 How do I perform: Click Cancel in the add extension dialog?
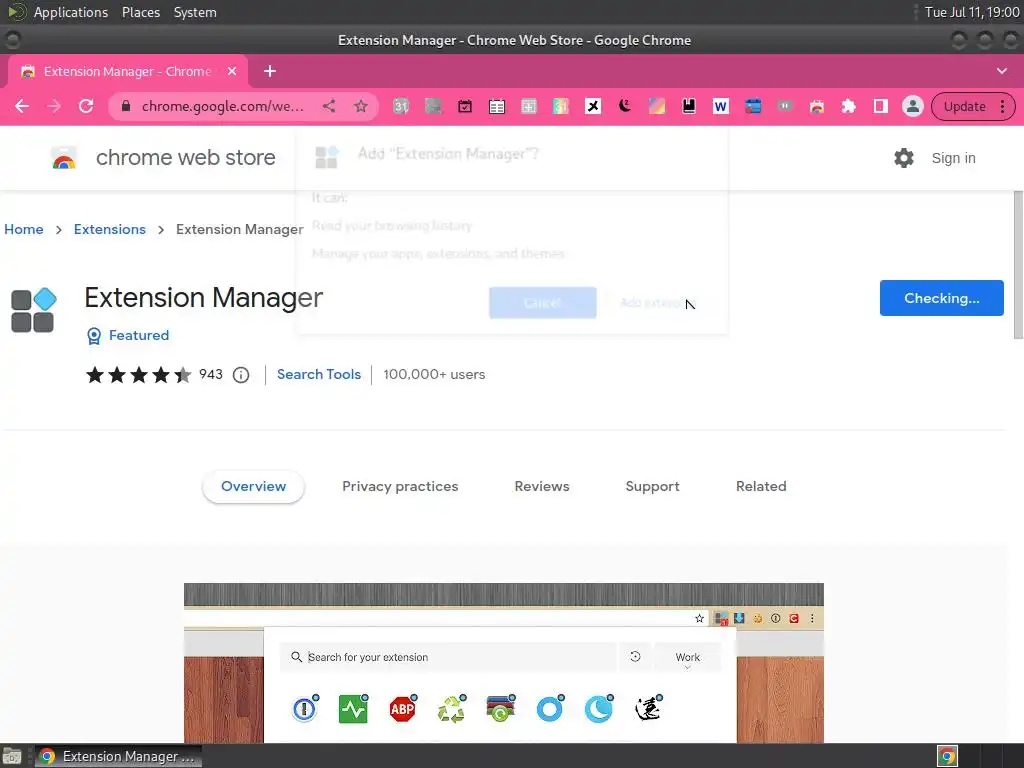click(543, 303)
